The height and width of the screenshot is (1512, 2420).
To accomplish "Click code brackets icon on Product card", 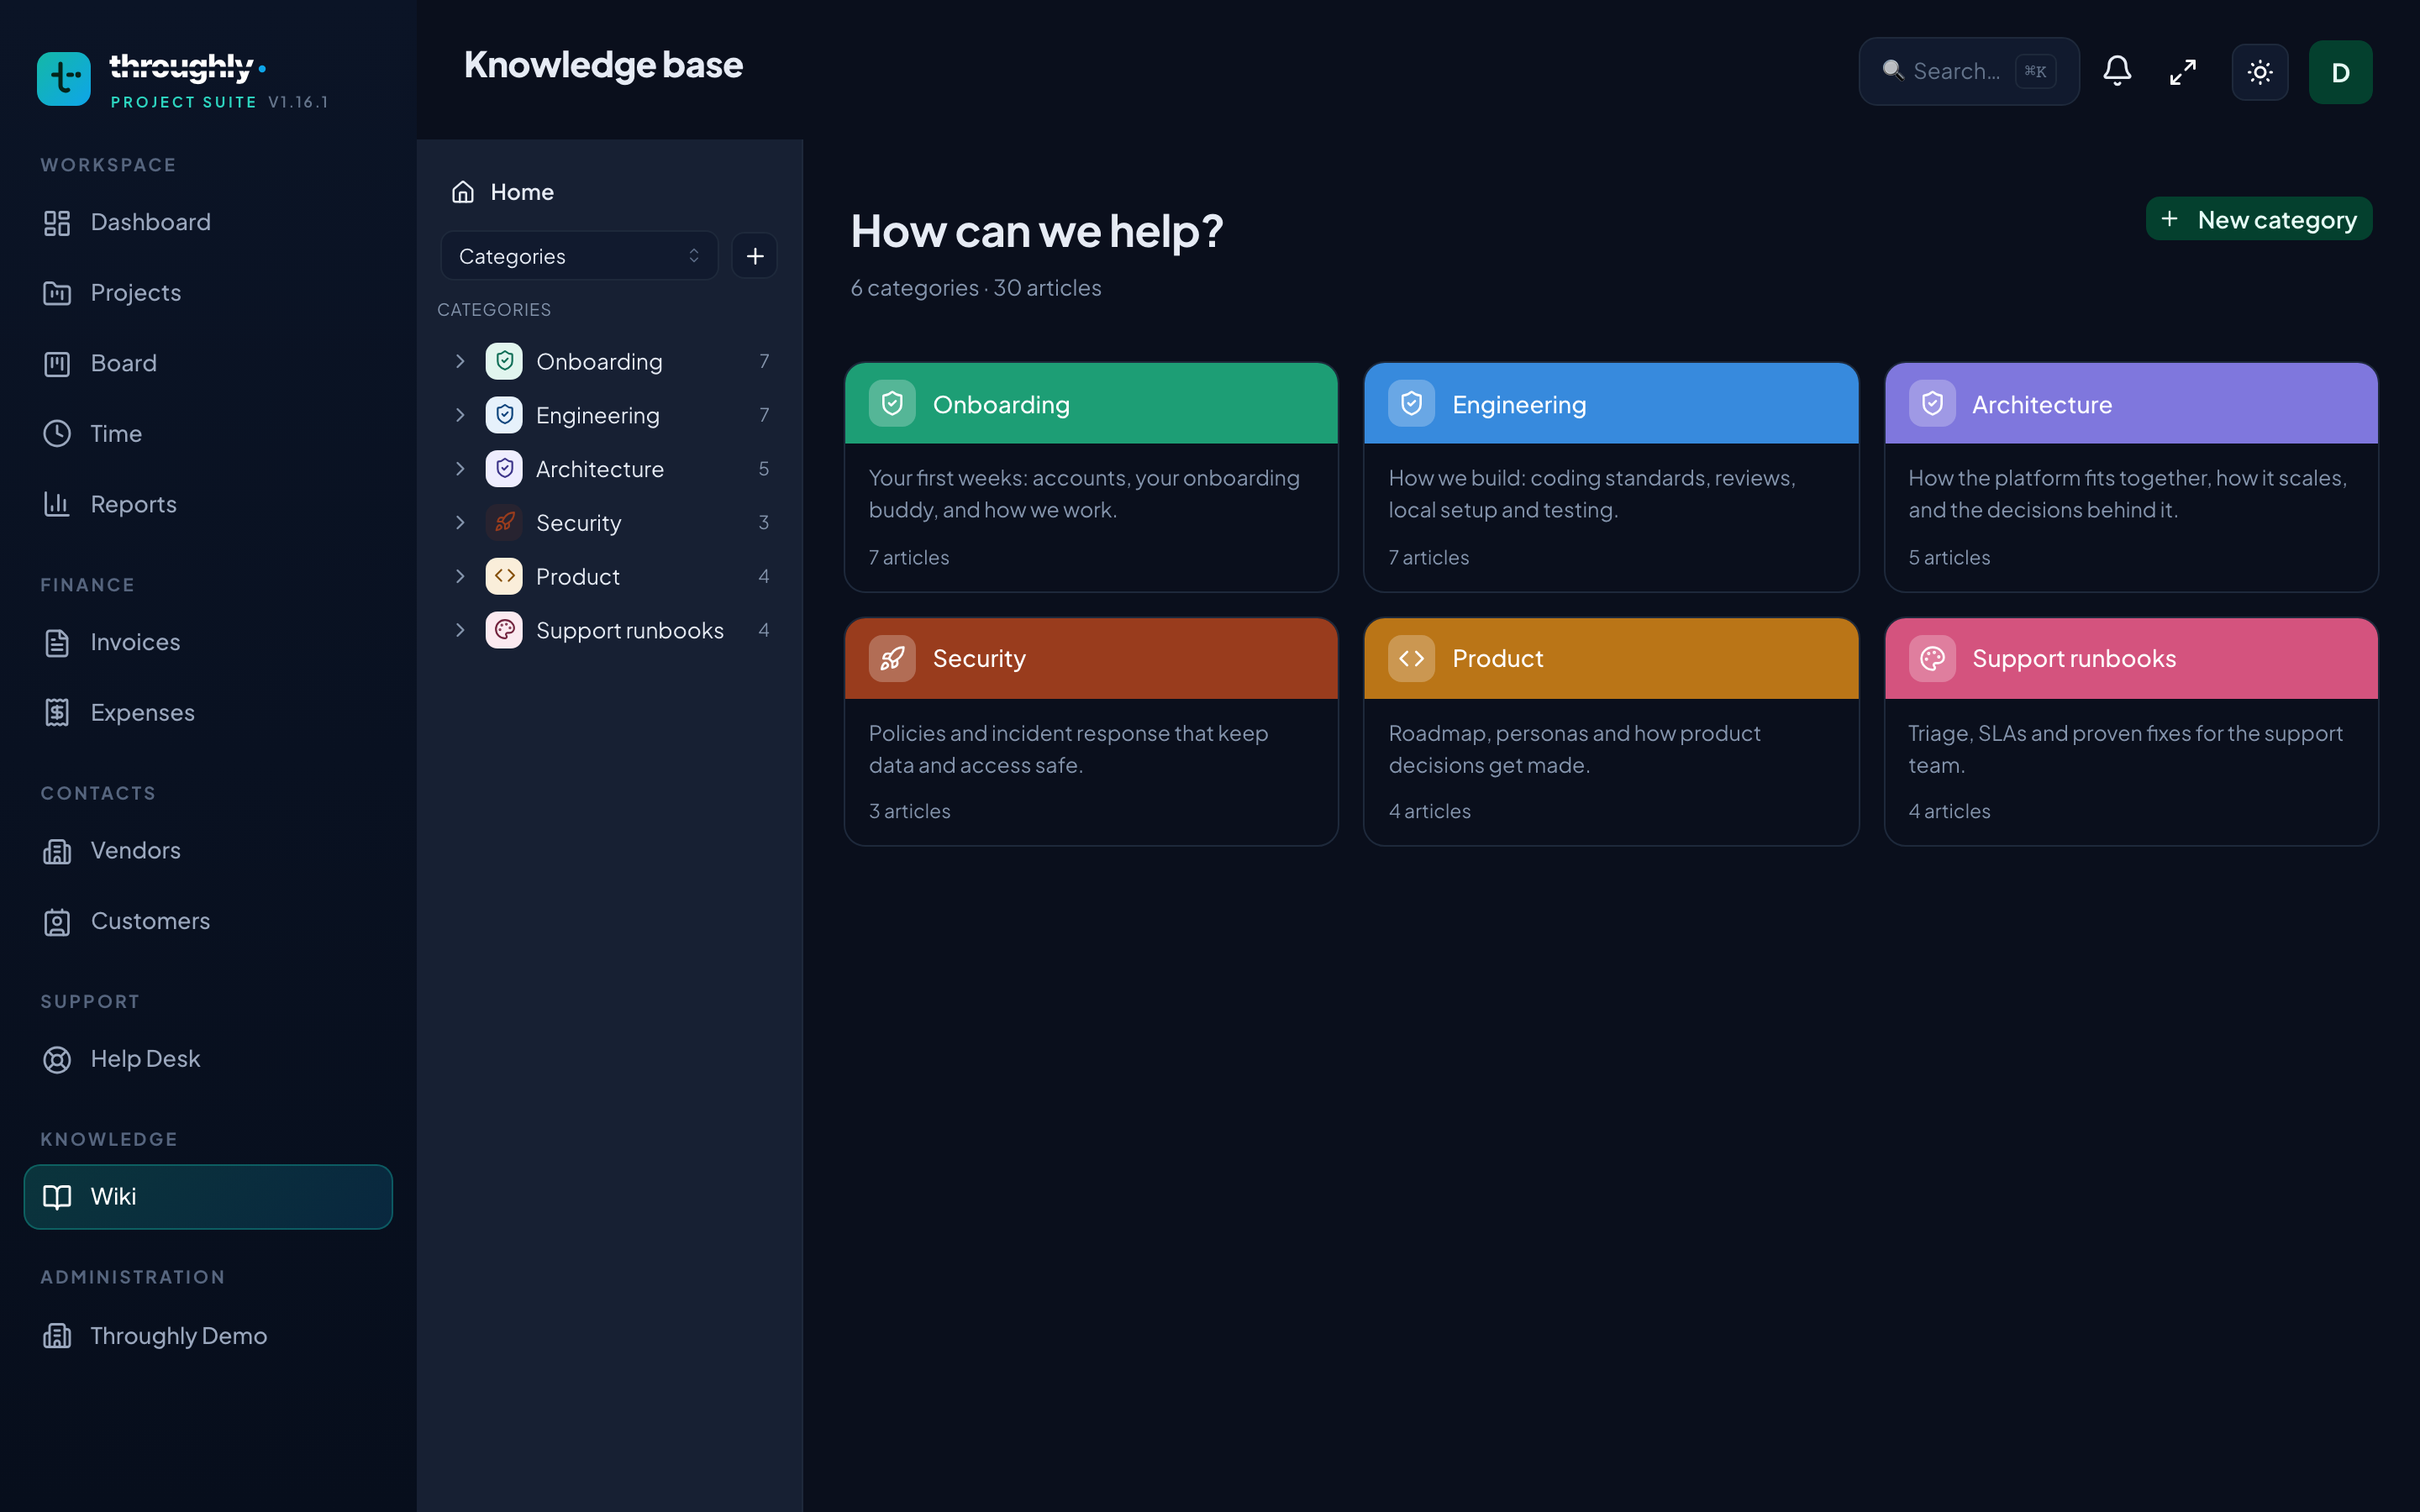I will [1411, 658].
